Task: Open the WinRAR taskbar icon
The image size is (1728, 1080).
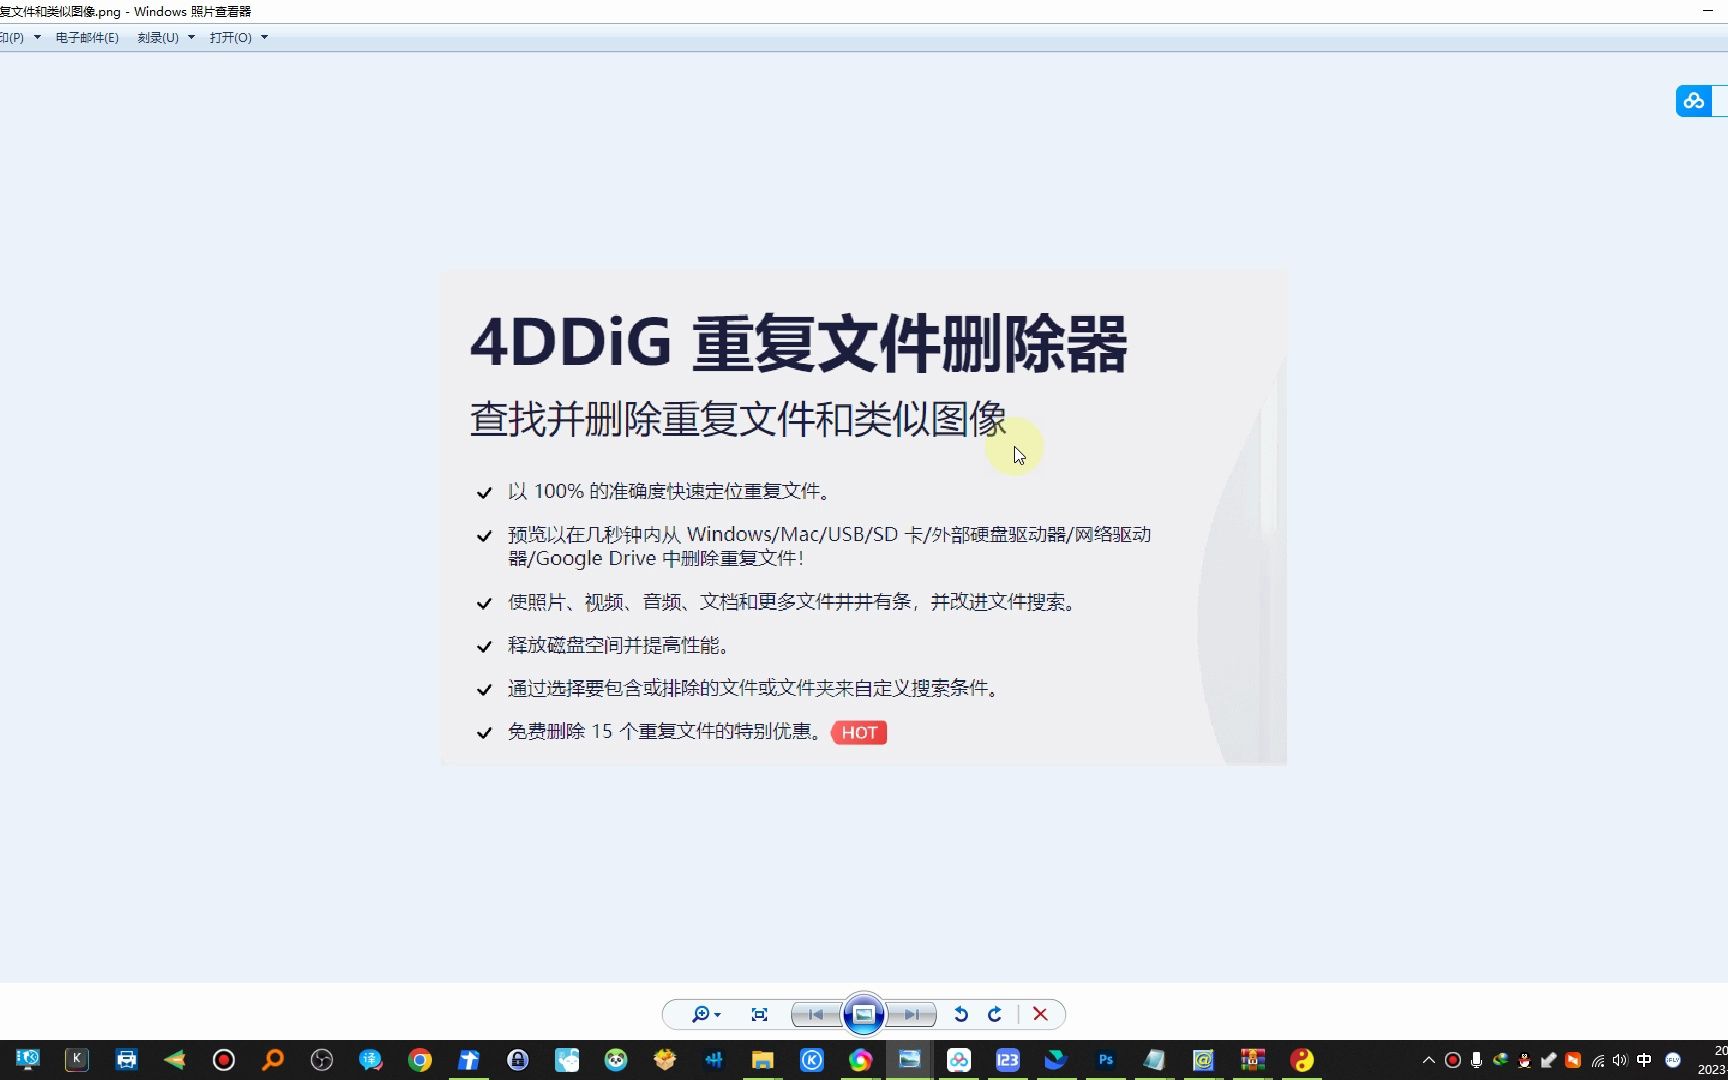Action: pos(1252,1060)
